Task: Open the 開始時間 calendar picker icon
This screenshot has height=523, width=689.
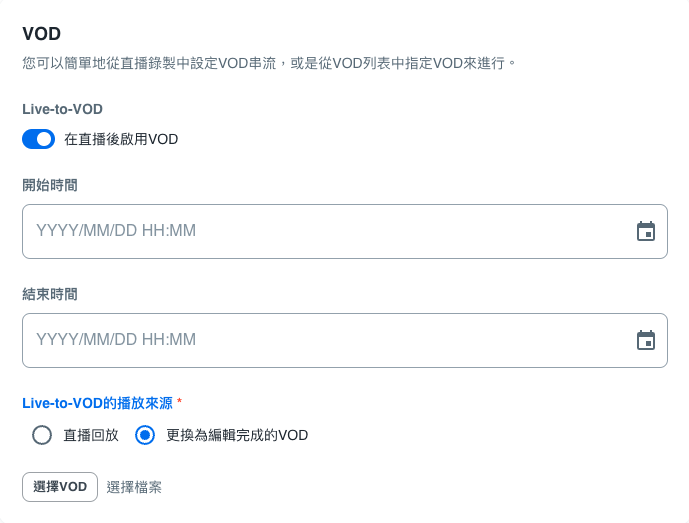Action: pyautogui.click(x=646, y=231)
